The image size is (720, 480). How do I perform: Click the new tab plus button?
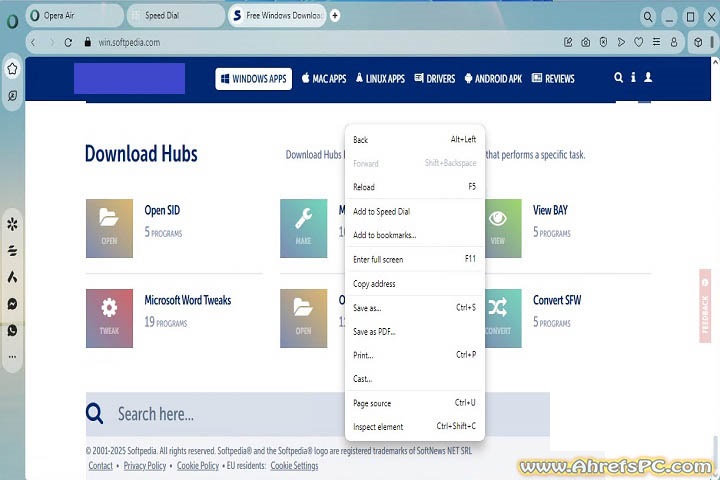pos(335,16)
